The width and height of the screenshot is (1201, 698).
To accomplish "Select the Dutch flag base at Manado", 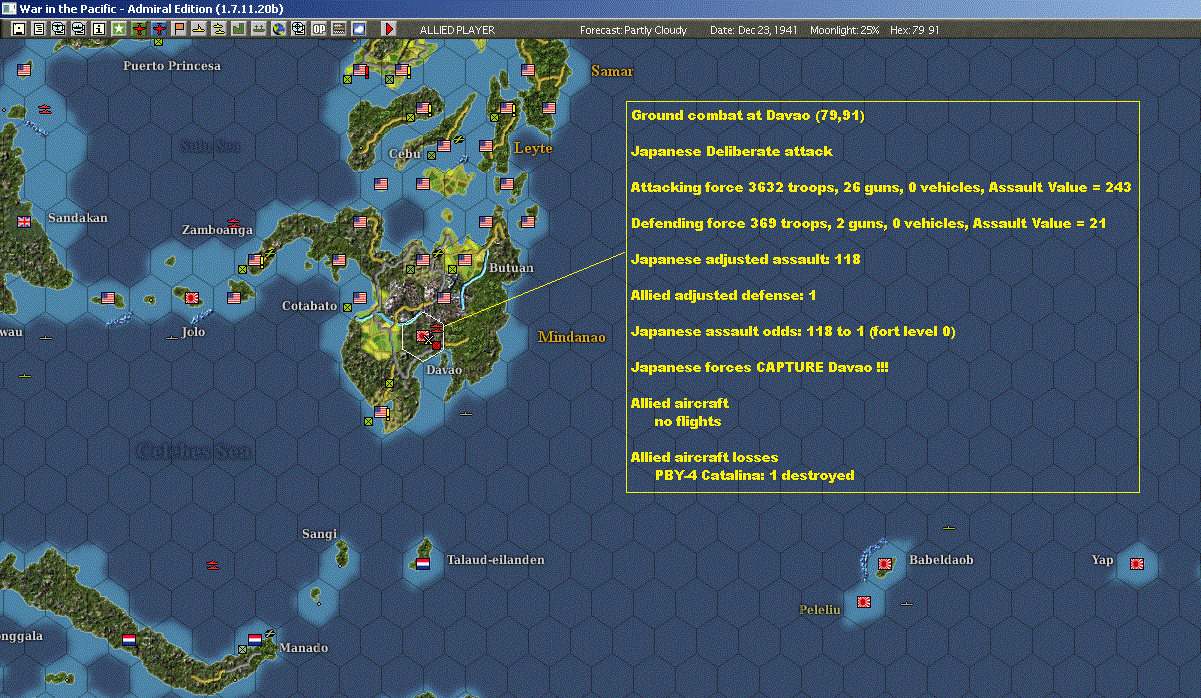I will click(255, 638).
